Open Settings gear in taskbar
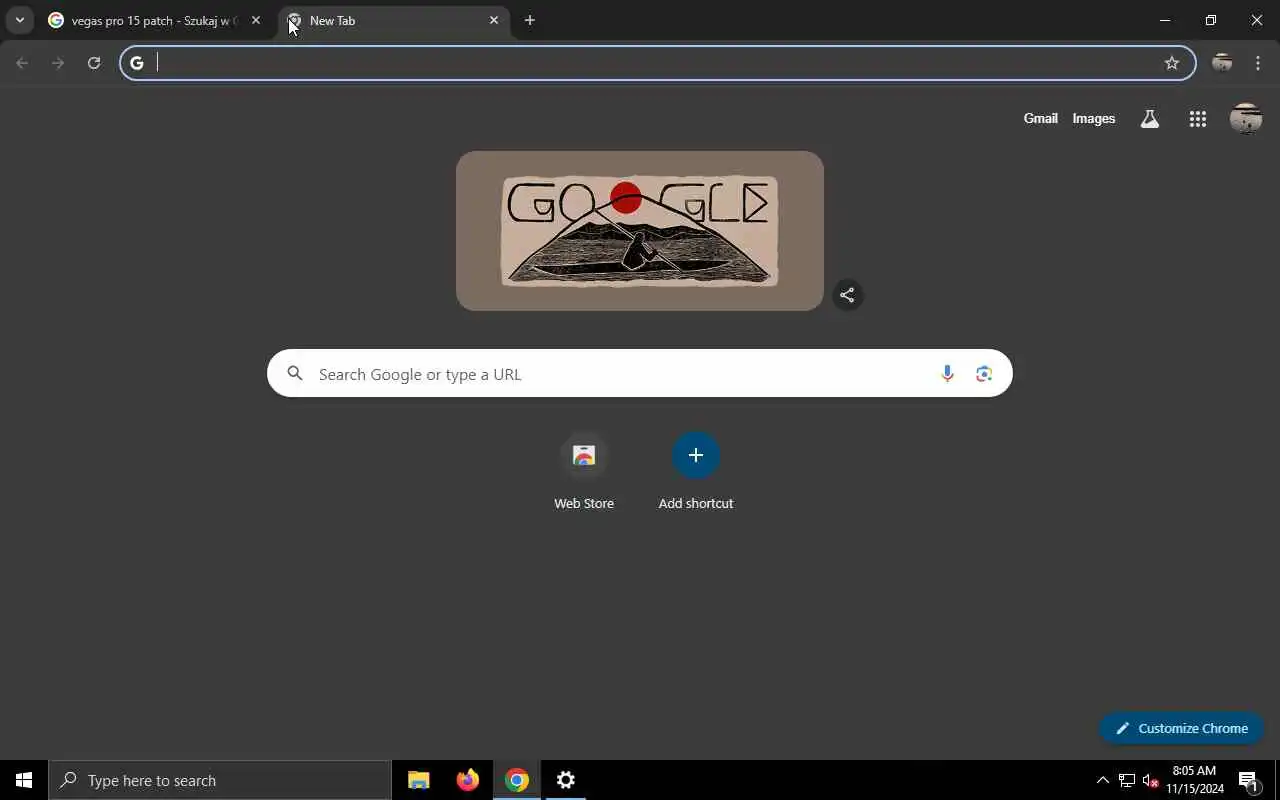 click(566, 780)
